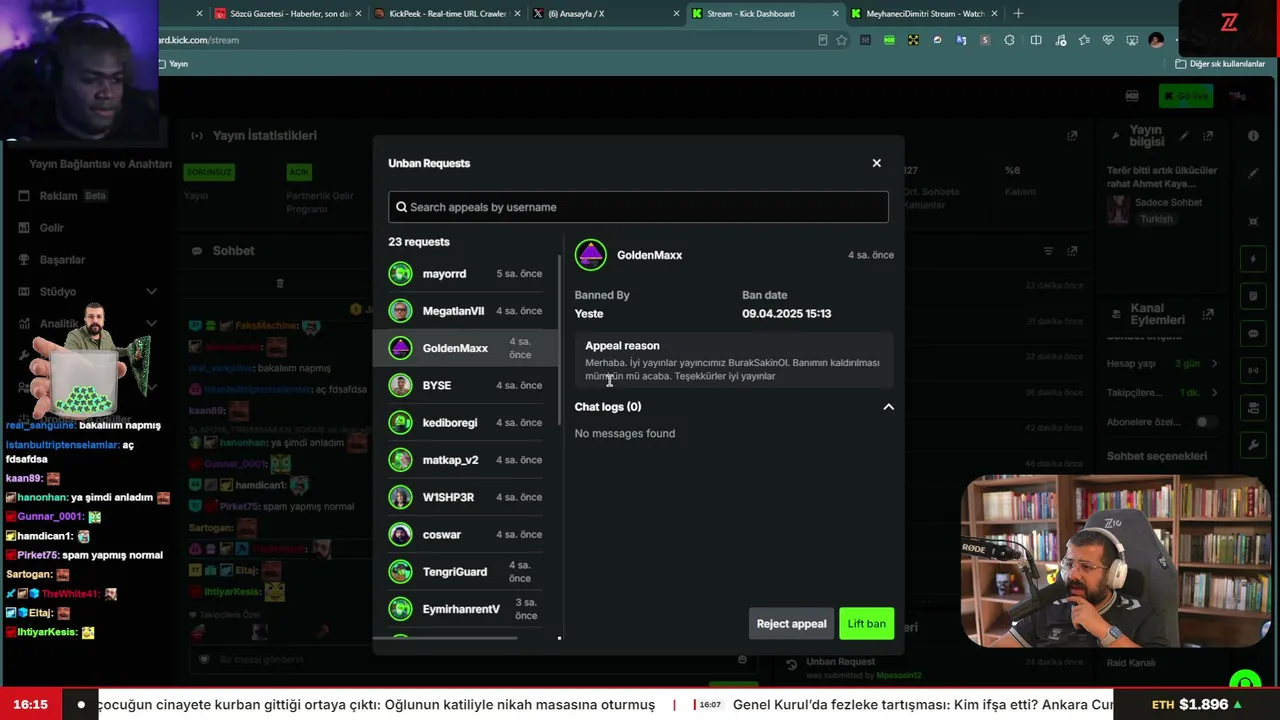
Task: Open browser profile avatar
Action: point(1156,40)
